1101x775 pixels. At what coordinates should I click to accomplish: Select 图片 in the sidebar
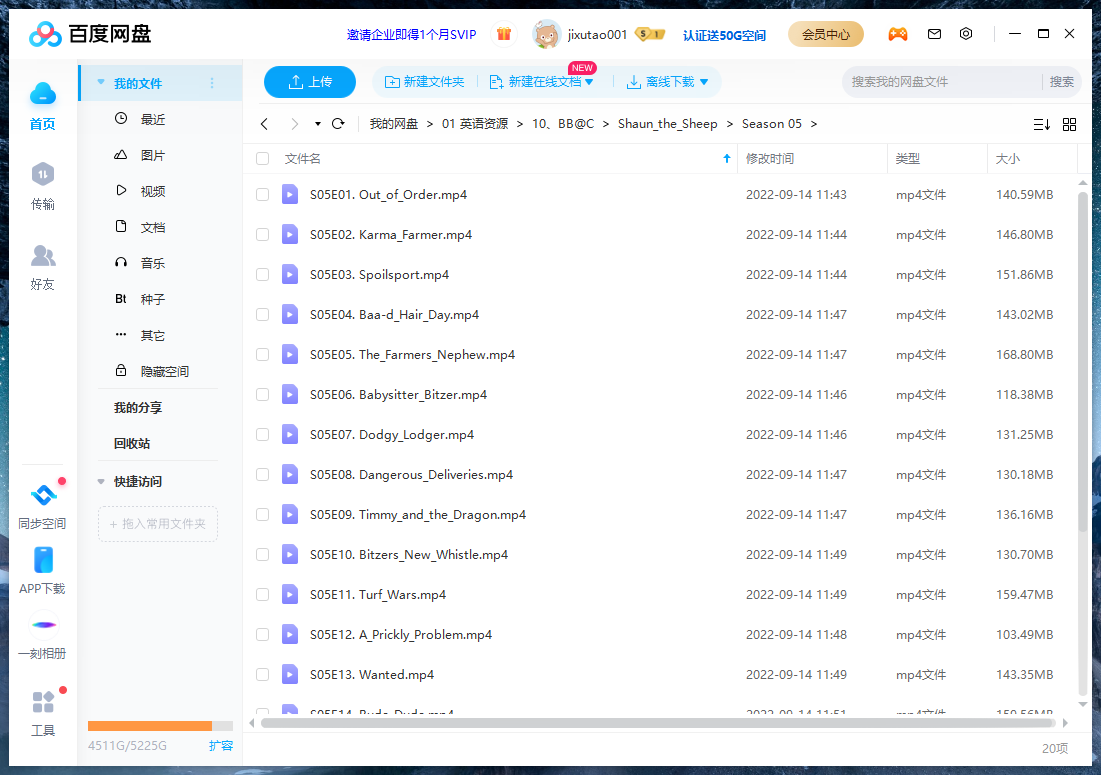click(x=160, y=155)
